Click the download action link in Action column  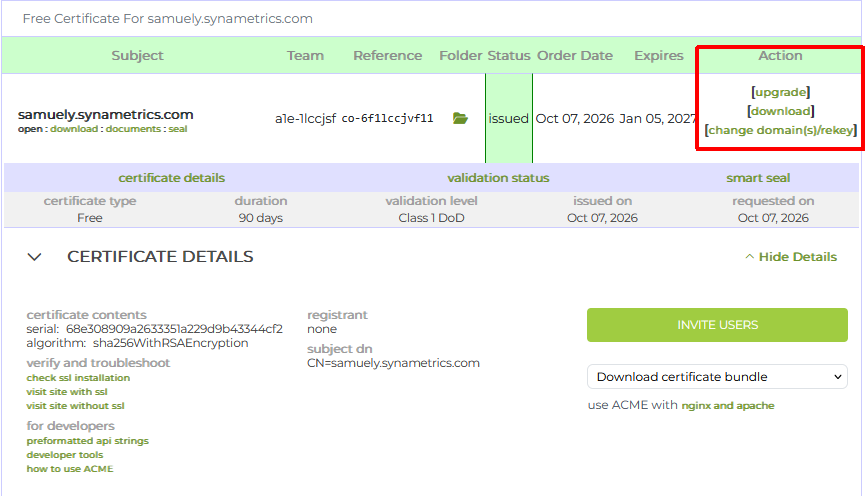(x=781, y=111)
